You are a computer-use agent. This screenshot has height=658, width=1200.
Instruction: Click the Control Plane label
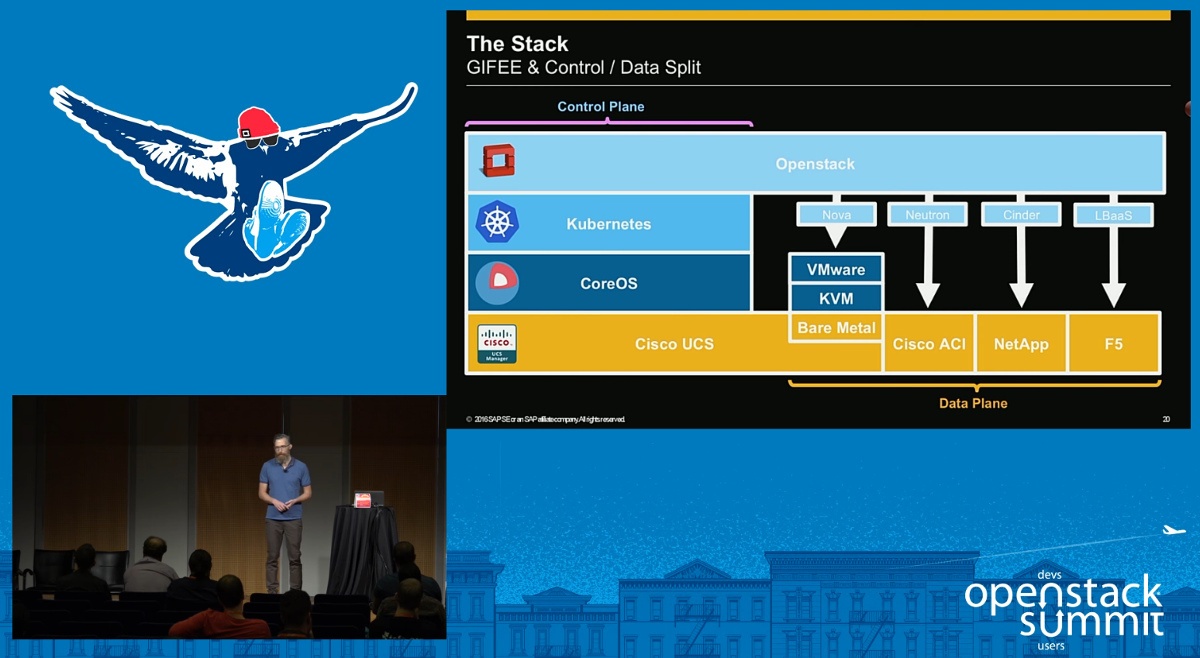(601, 107)
